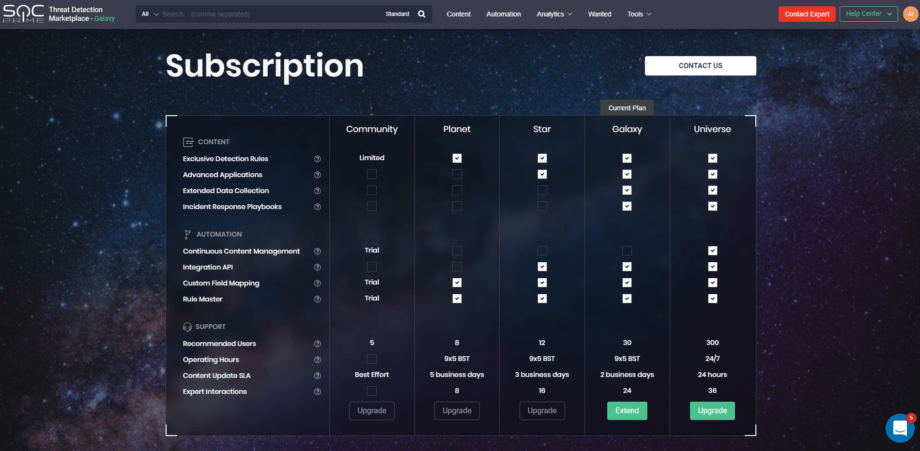Viewport: 920px width, 451px height.
Task: Click help icon beside Exclusive Detection Rules
Action: tap(317, 159)
